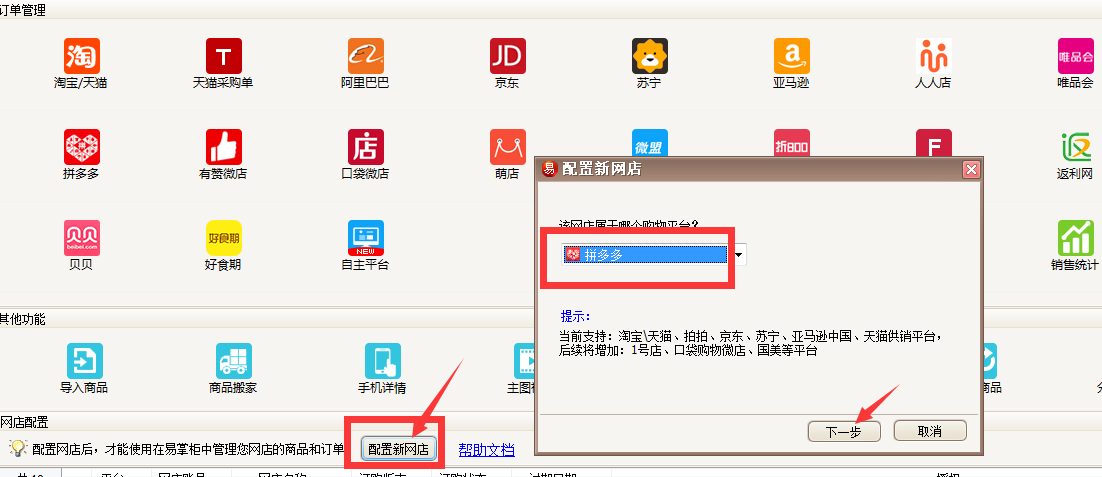1102x477 pixels.
Task: Open the 淘宝/天猫 platform icon
Action: 82,55
